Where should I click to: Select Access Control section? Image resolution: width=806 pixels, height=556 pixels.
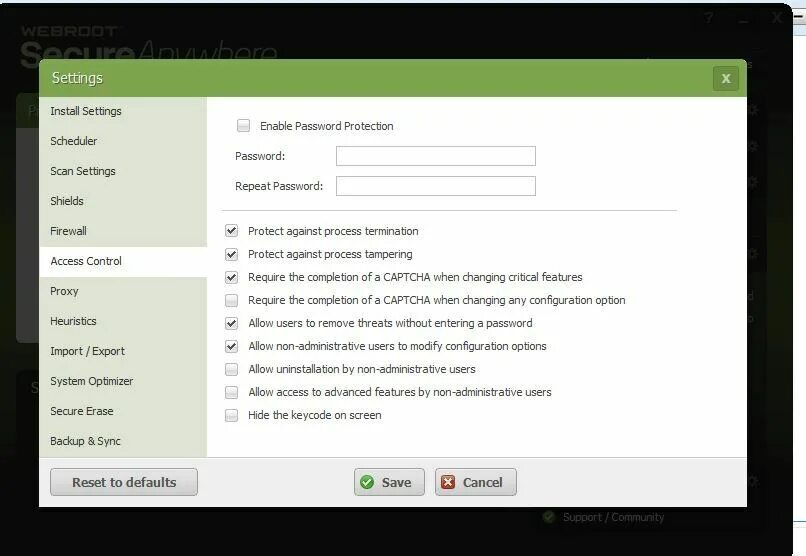[x=123, y=261]
